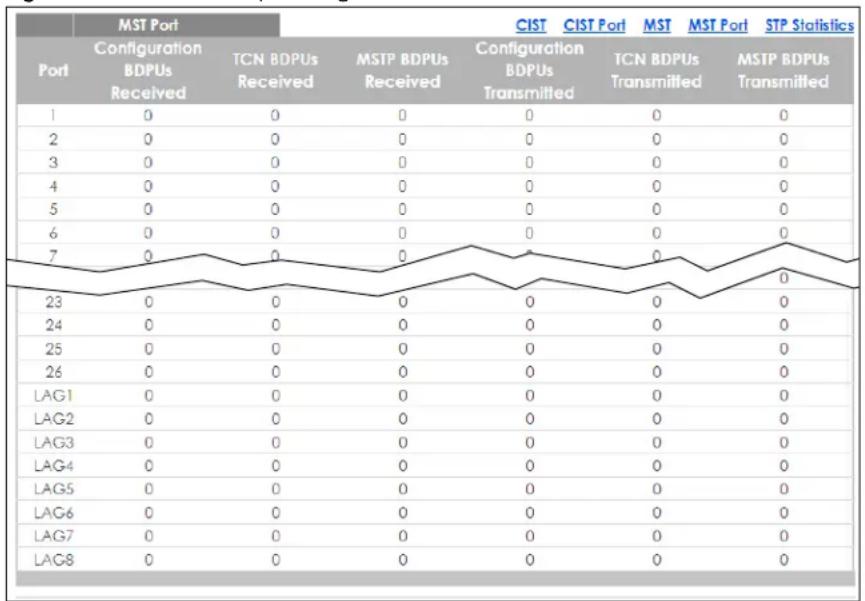Select port 2 row label

(x=53, y=139)
